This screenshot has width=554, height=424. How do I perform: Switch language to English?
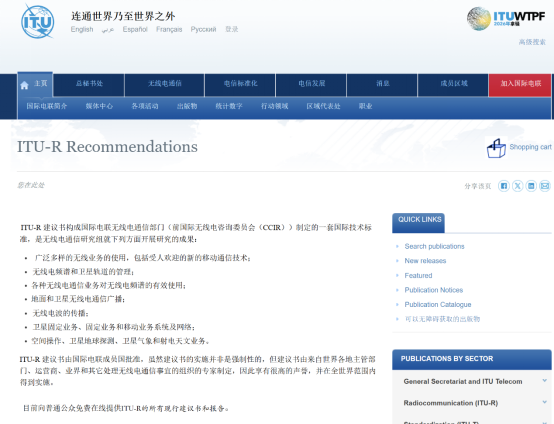(x=82, y=29)
